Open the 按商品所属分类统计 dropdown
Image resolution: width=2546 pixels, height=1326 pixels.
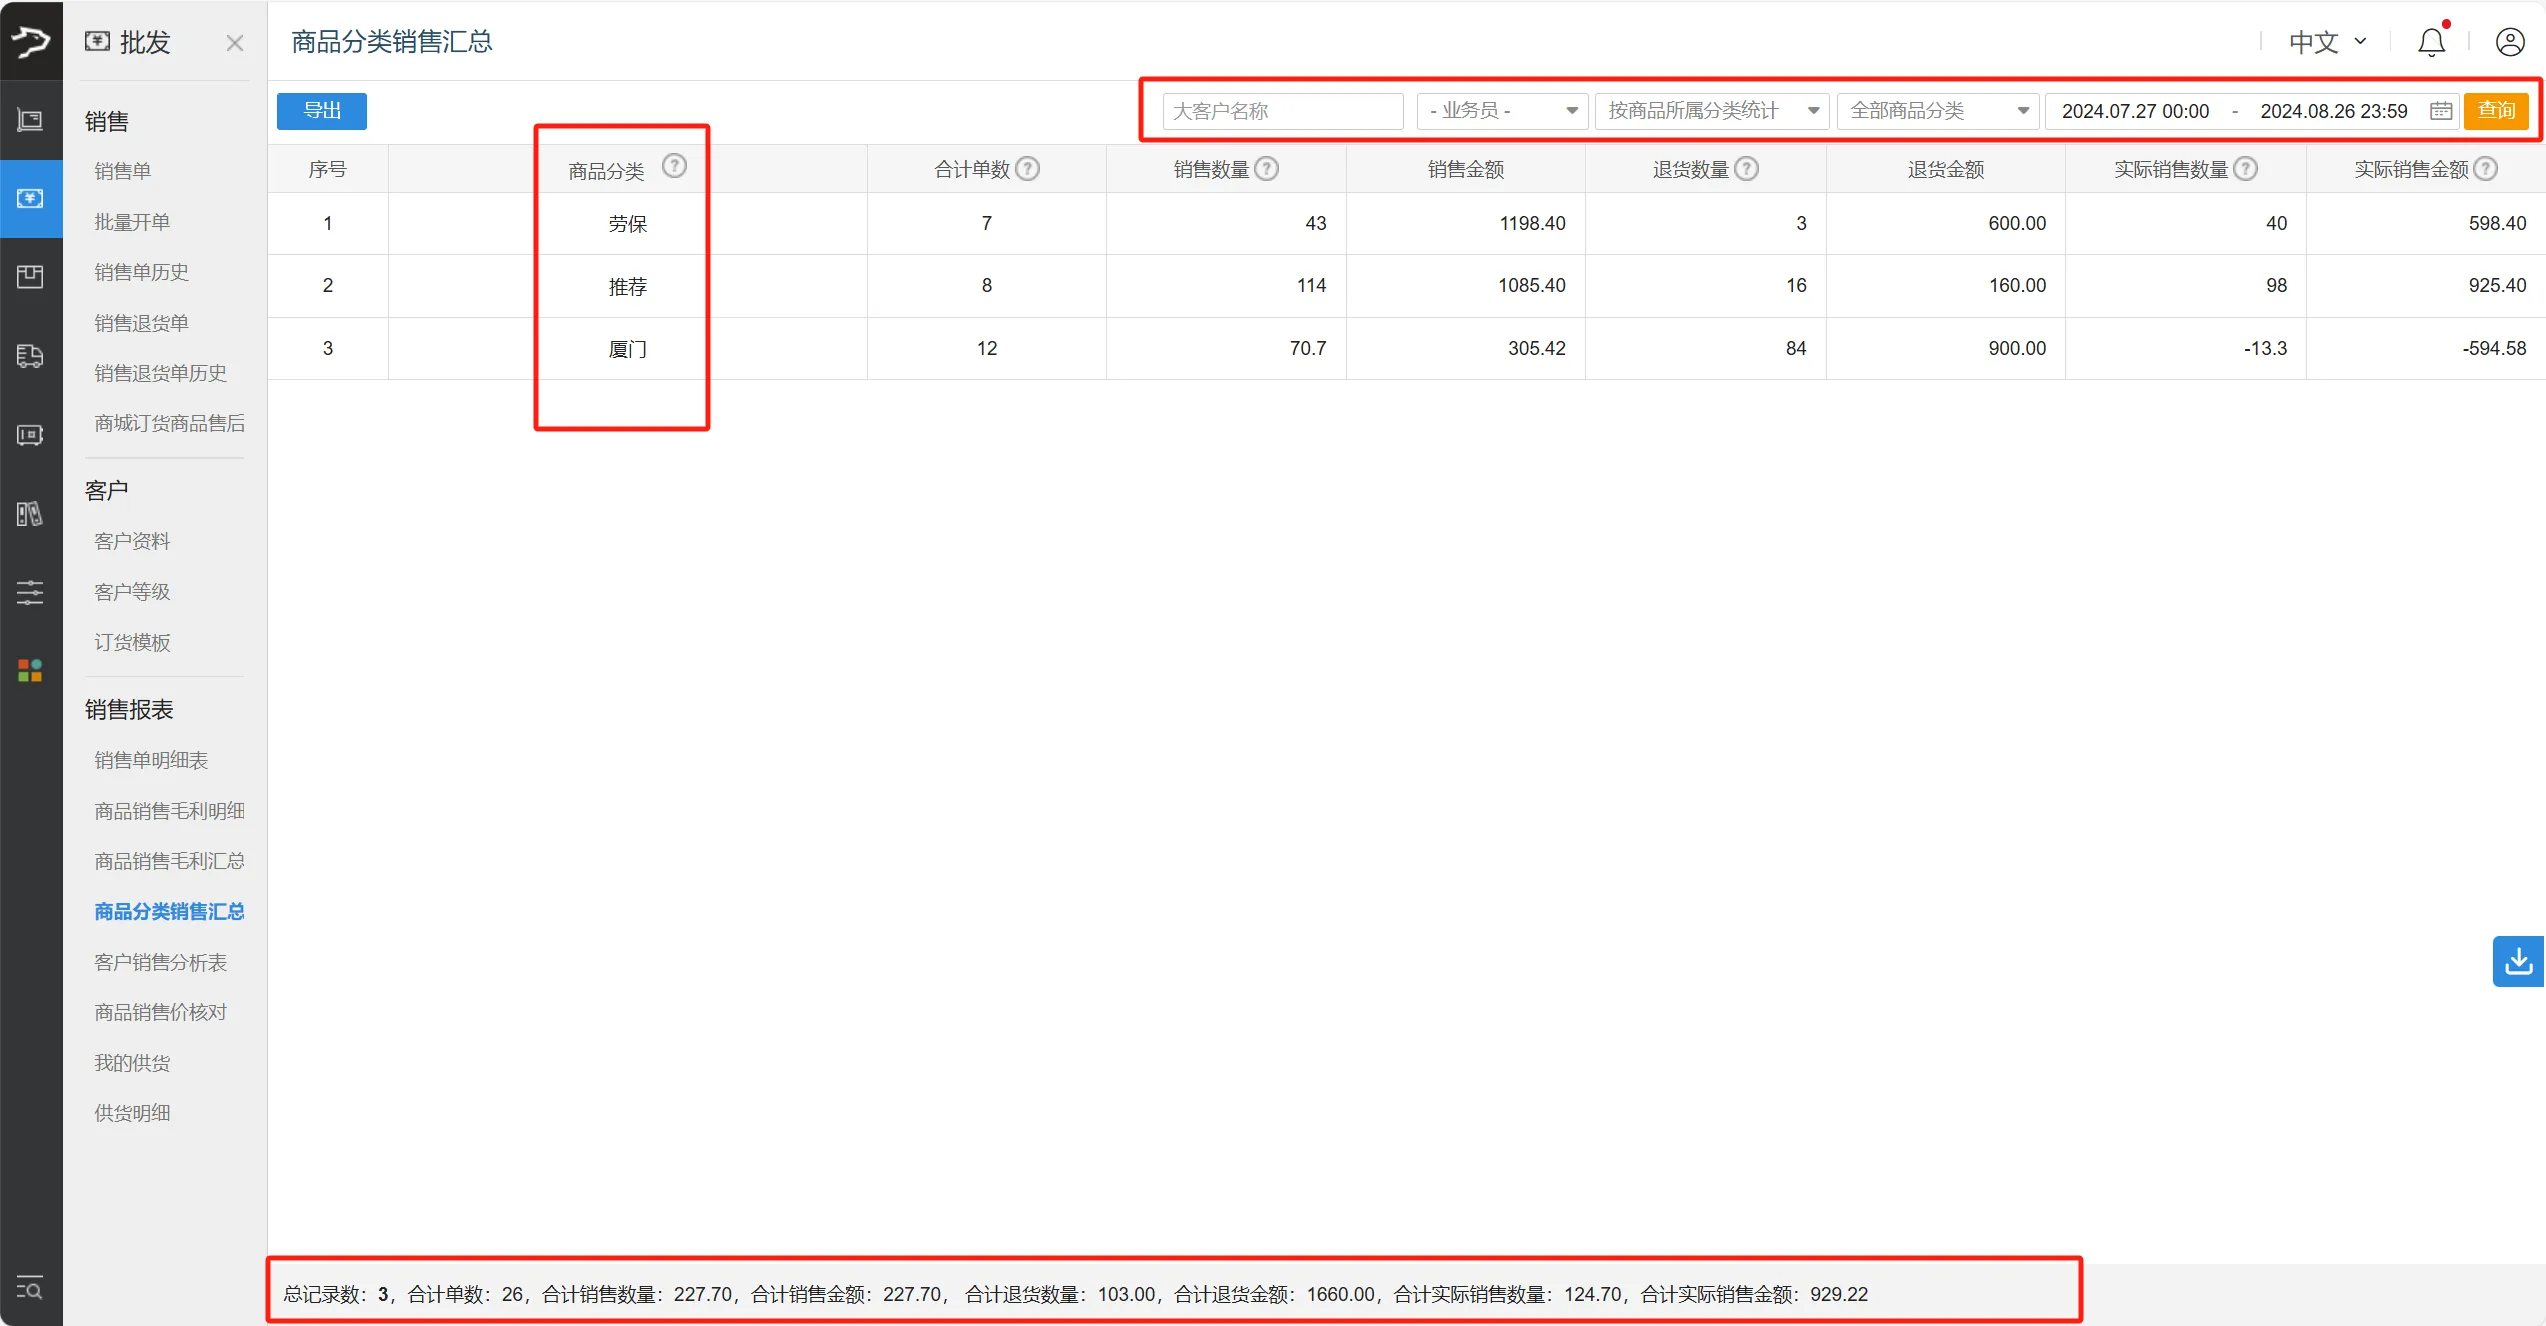click(1711, 111)
